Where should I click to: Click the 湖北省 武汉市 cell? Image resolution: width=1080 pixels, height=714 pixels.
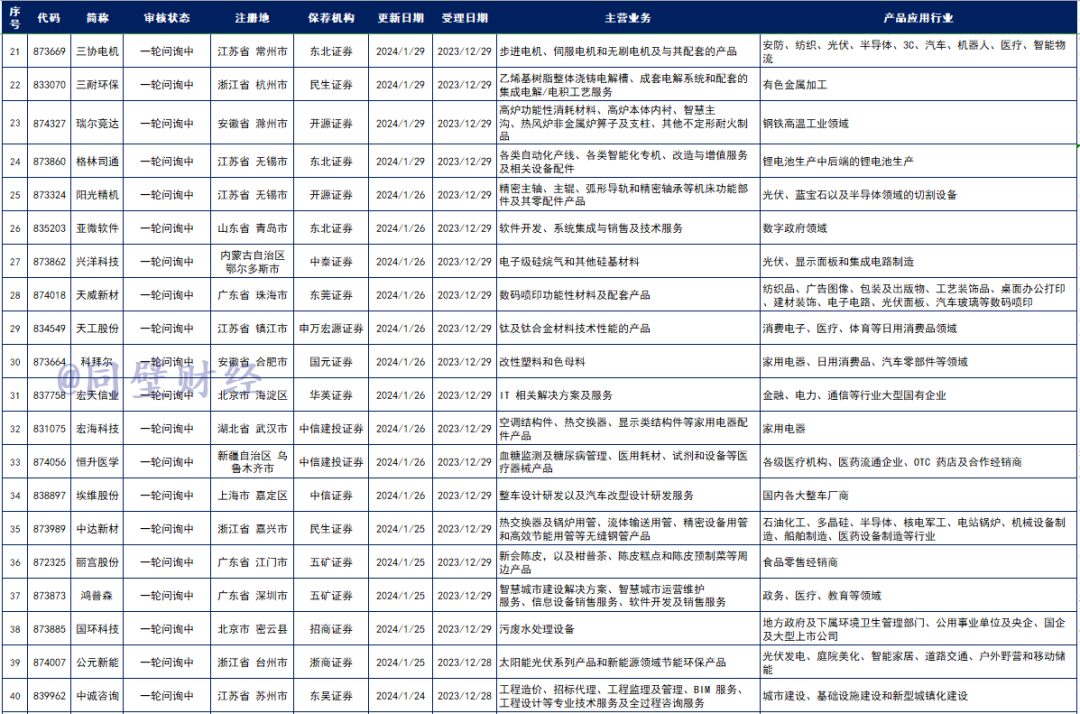click(x=252, y=428)
